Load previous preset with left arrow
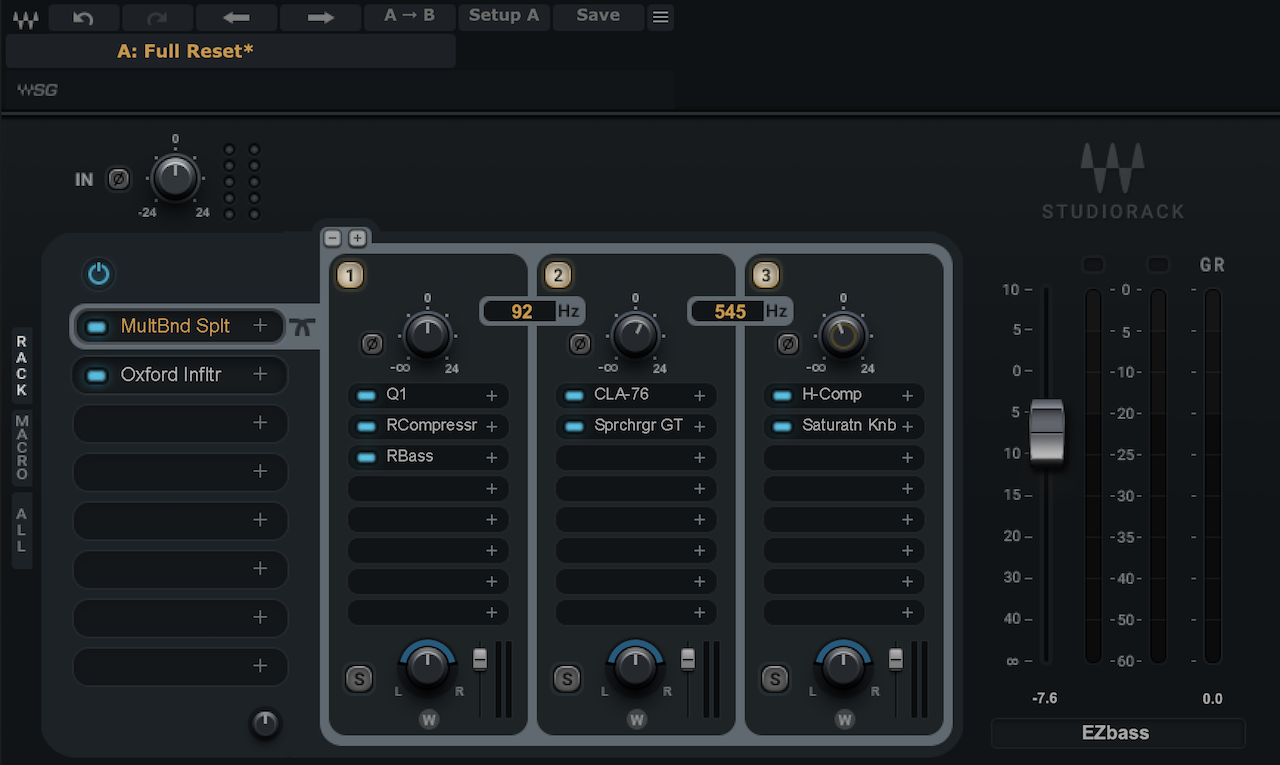Image resolution: width=1280 pixels, height=765 pixels. coord(236,17)
